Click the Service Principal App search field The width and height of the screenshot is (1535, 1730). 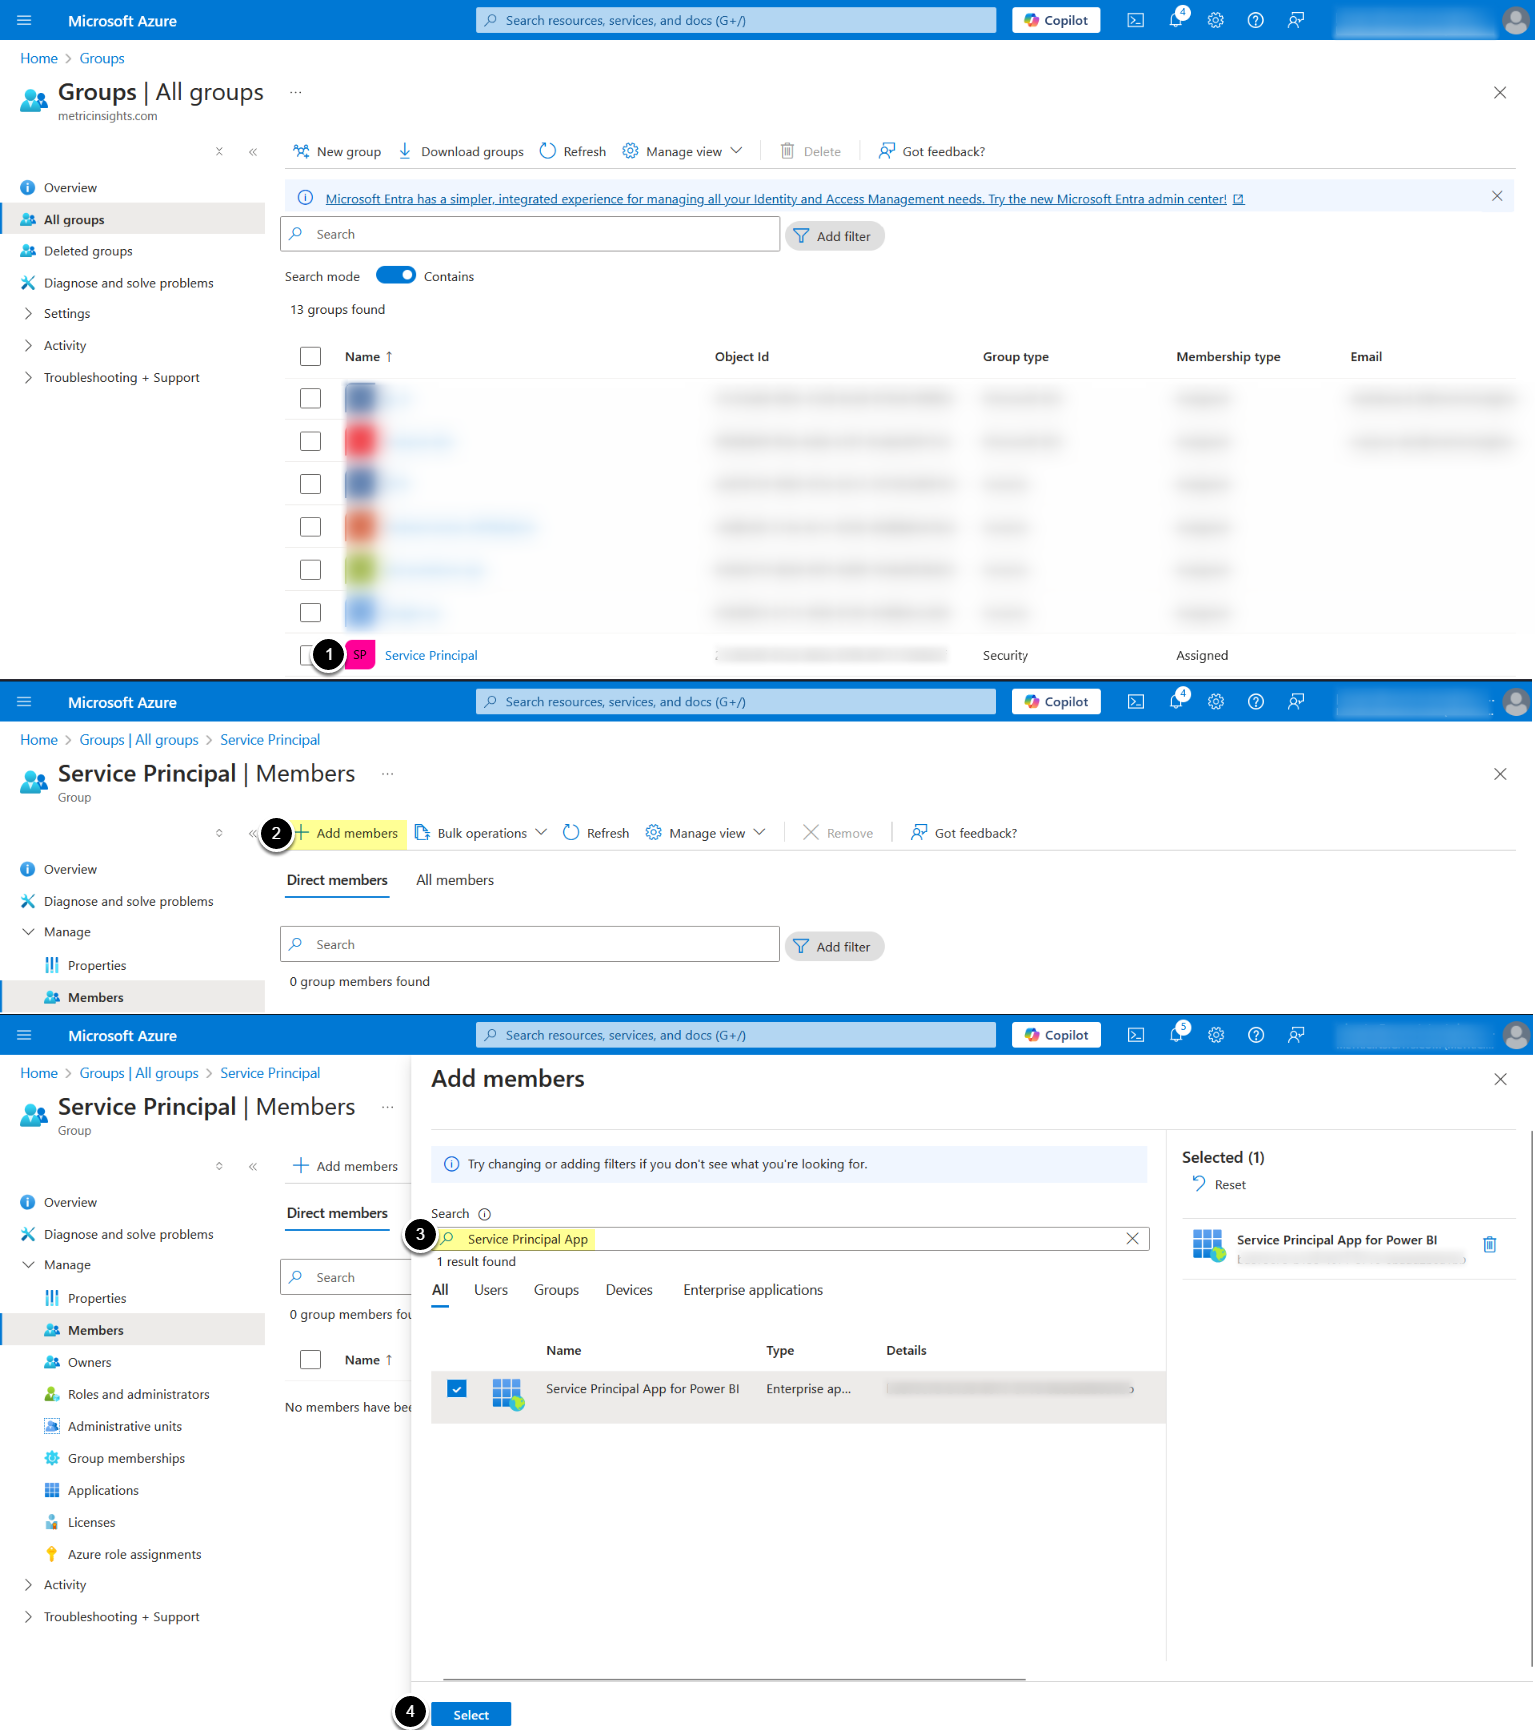tap(790, 1239)
